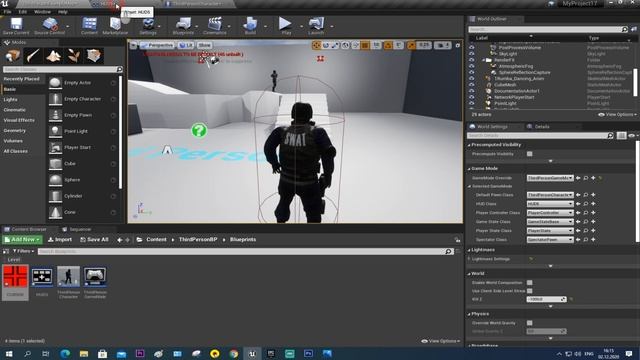Screen dimensions: 640x360
Task: Activate the translate gizmo in viewport toolbar
Action: point(316,45)
